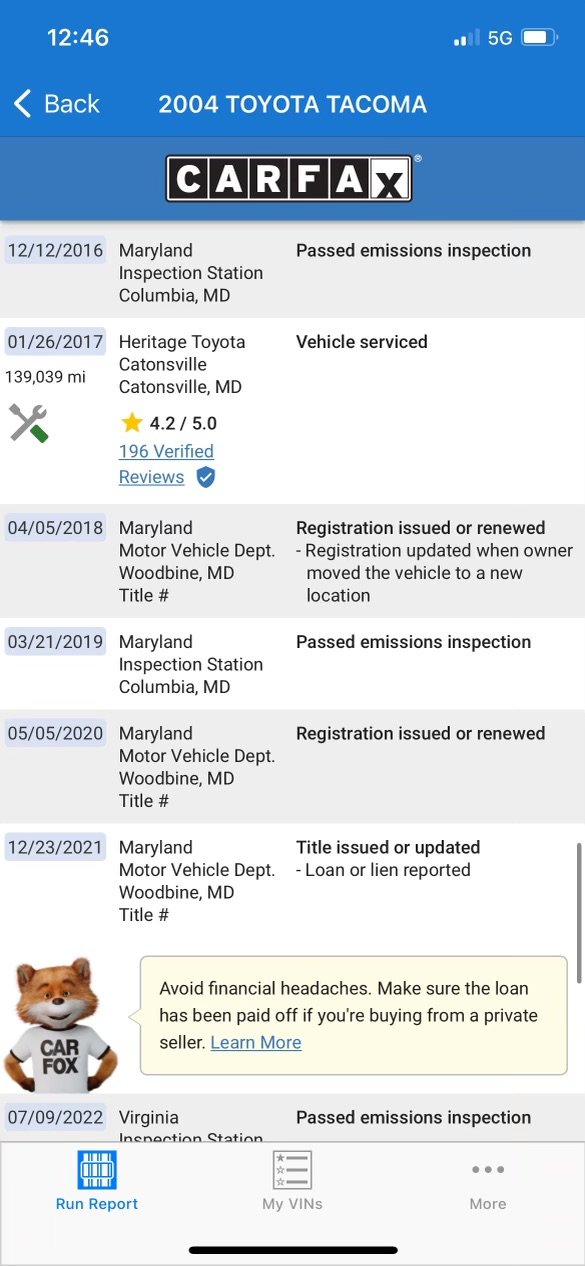Tap the My VINs list icon
The image size is (585, 1266).
click(x=292, y=1169)
